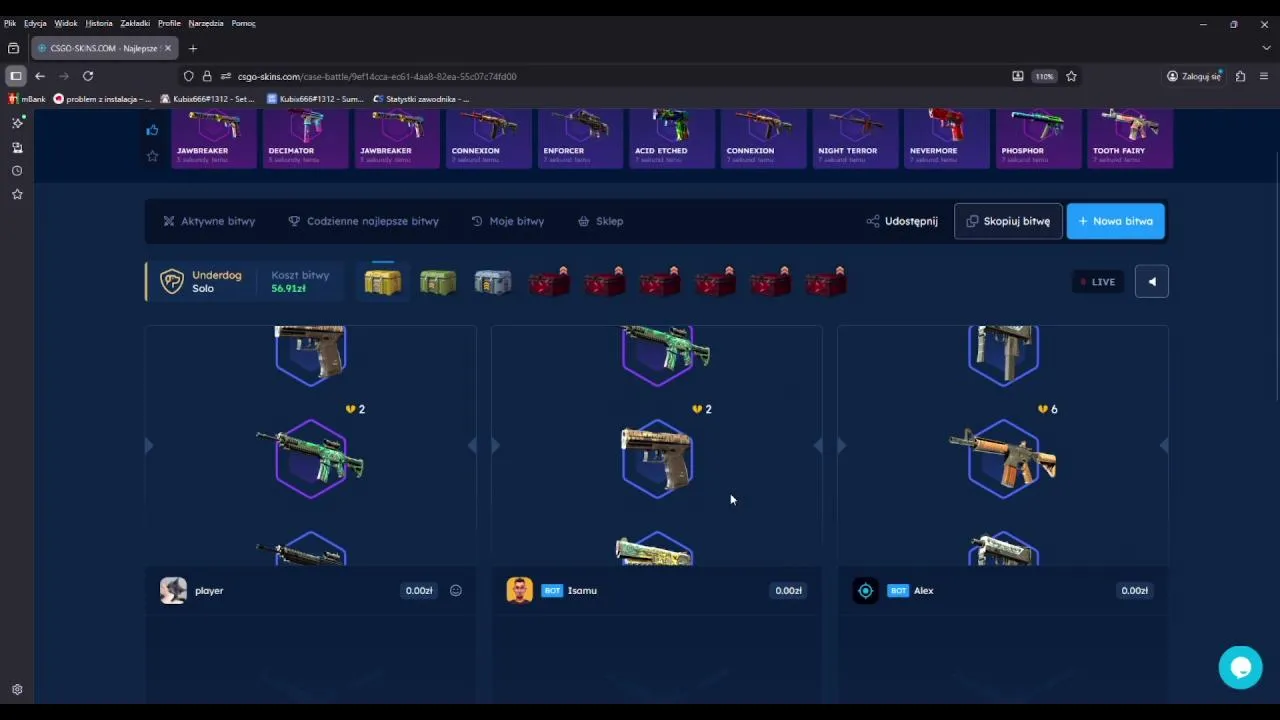Open the Zakładki menu
1280x720 pixels.
(135, 23)
